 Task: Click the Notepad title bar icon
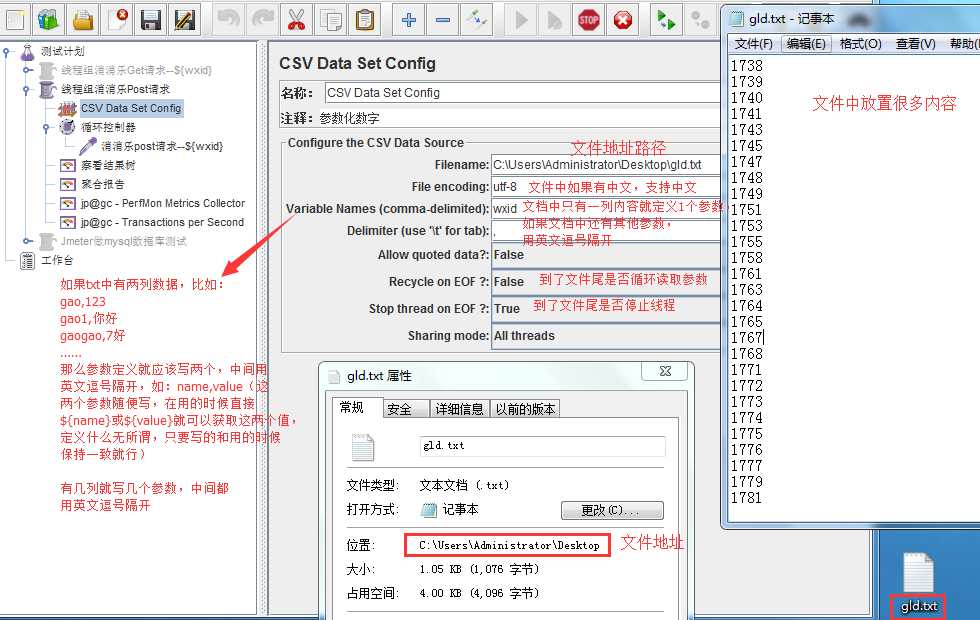click(x=738, y=19)
